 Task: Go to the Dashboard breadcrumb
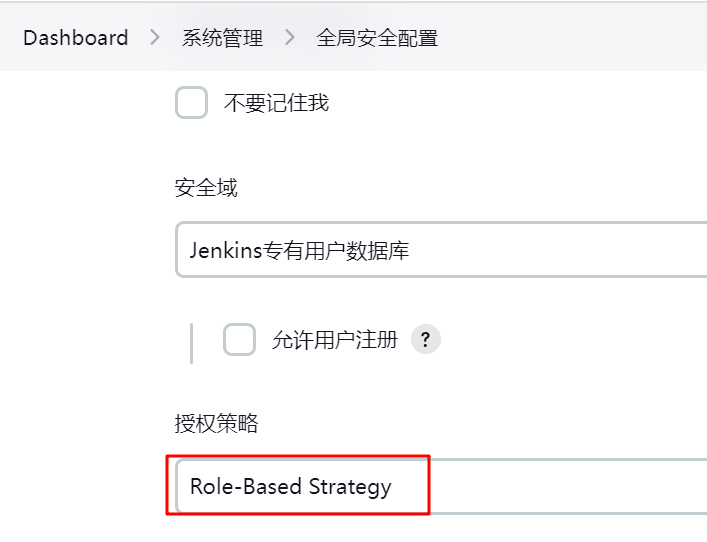76,38
